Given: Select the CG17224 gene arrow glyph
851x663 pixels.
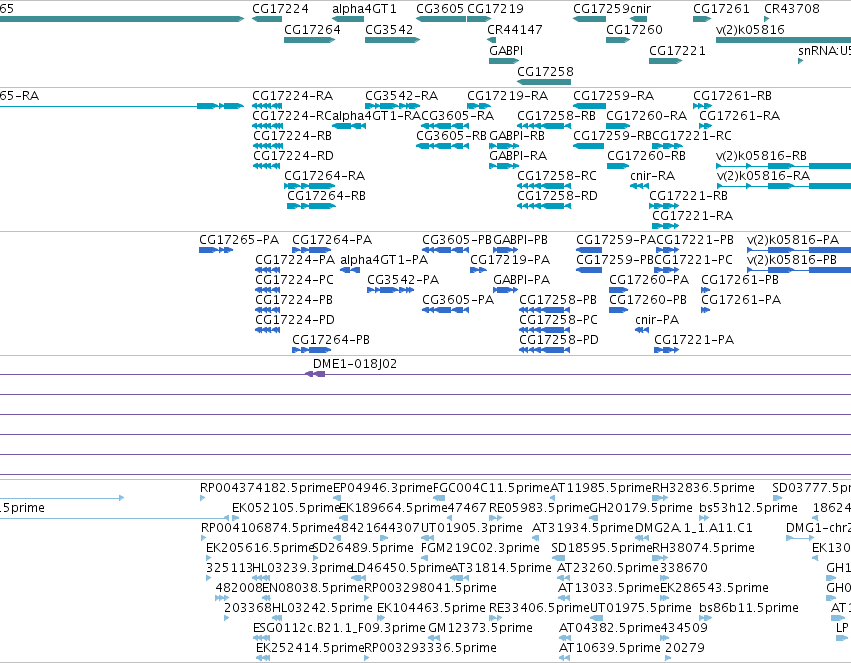Looking at the screenshot, I should pos(267,19).
